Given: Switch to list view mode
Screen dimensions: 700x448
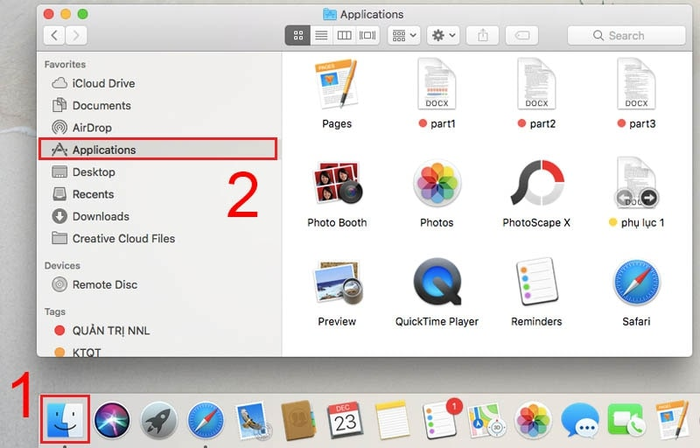Looking at the screenshot, I should point(321,35).
